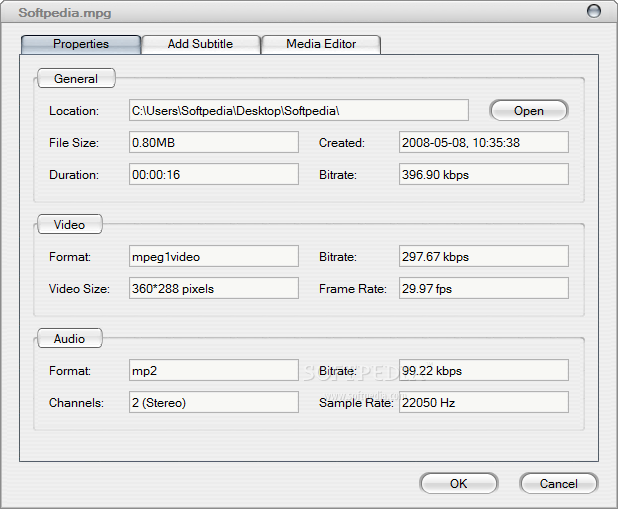The height and width of the screenshot is (509, 618).
Task: Click the Sample Rate: label
Action: (x=356, y=403)
